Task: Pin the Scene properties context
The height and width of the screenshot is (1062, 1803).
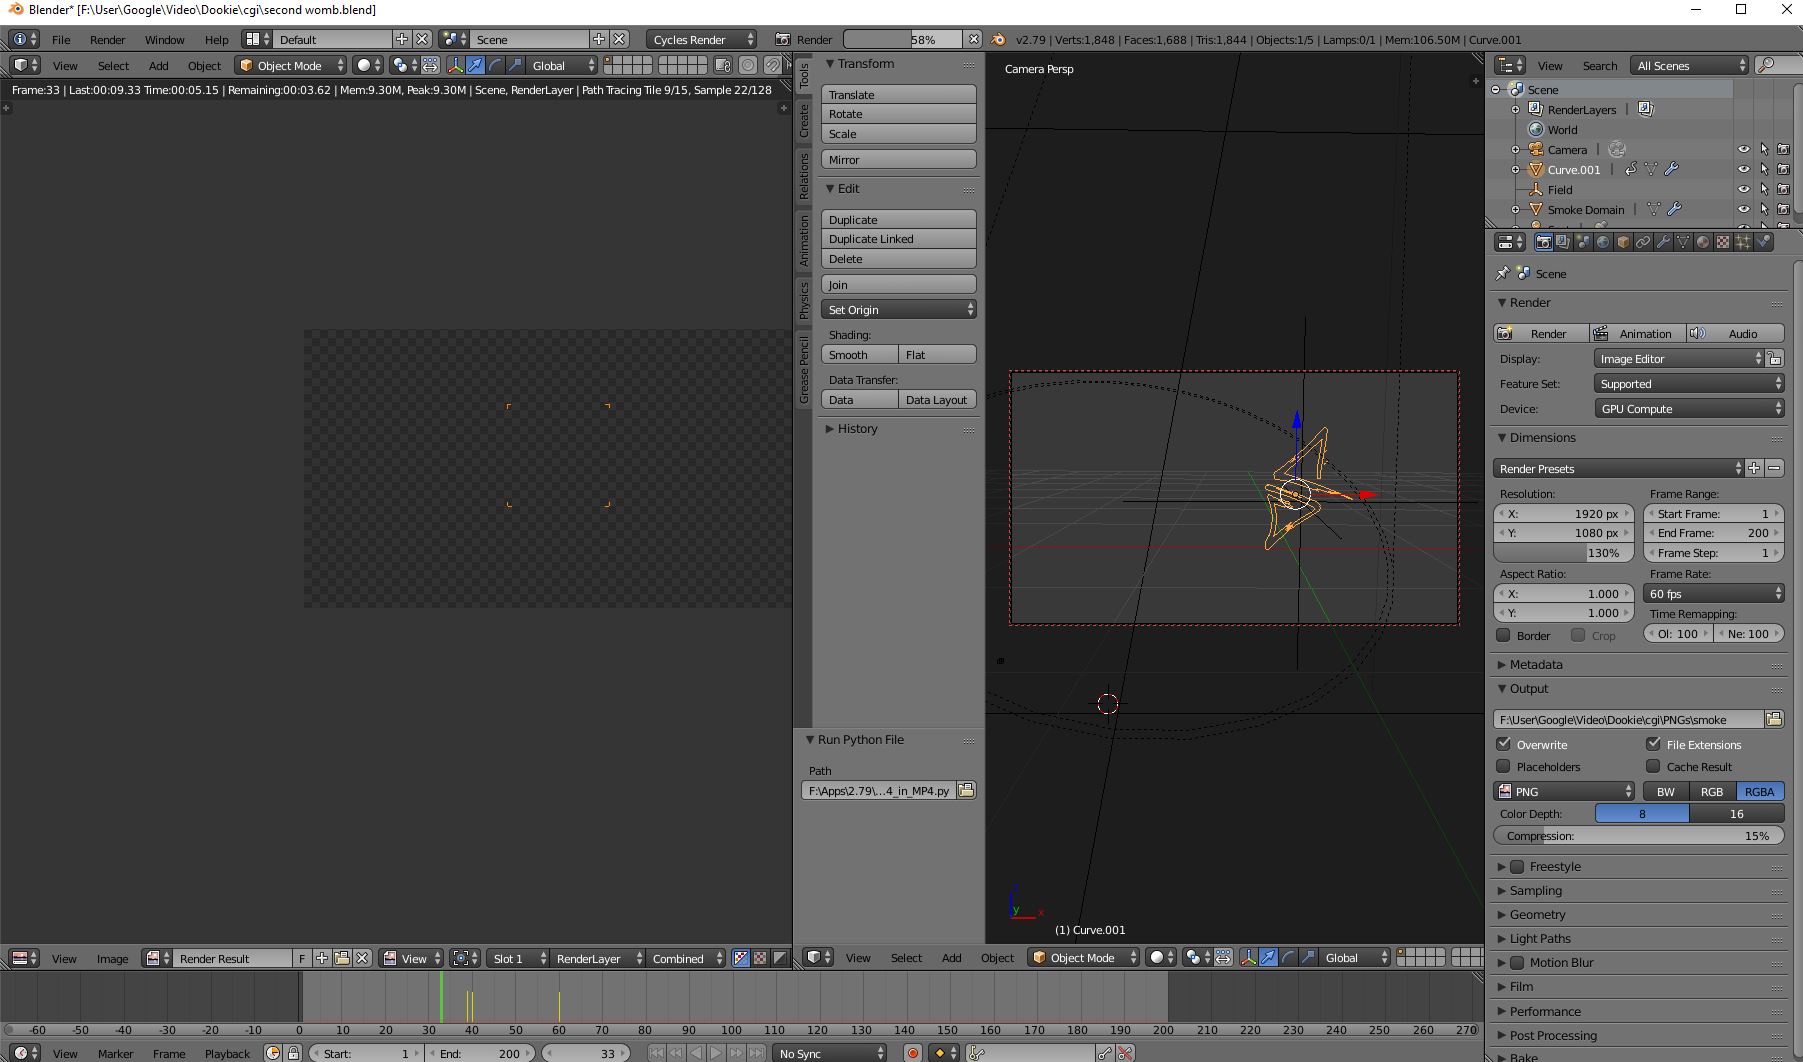Action: click(1502, 273)
